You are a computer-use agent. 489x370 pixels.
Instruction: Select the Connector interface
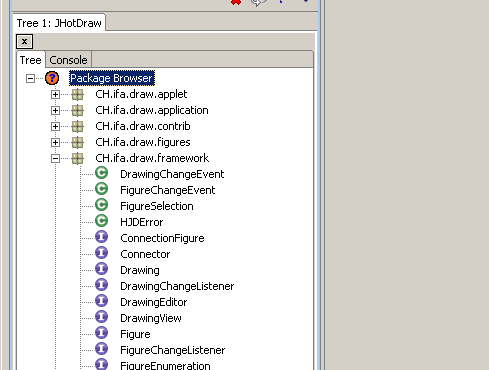click(145, 254)
